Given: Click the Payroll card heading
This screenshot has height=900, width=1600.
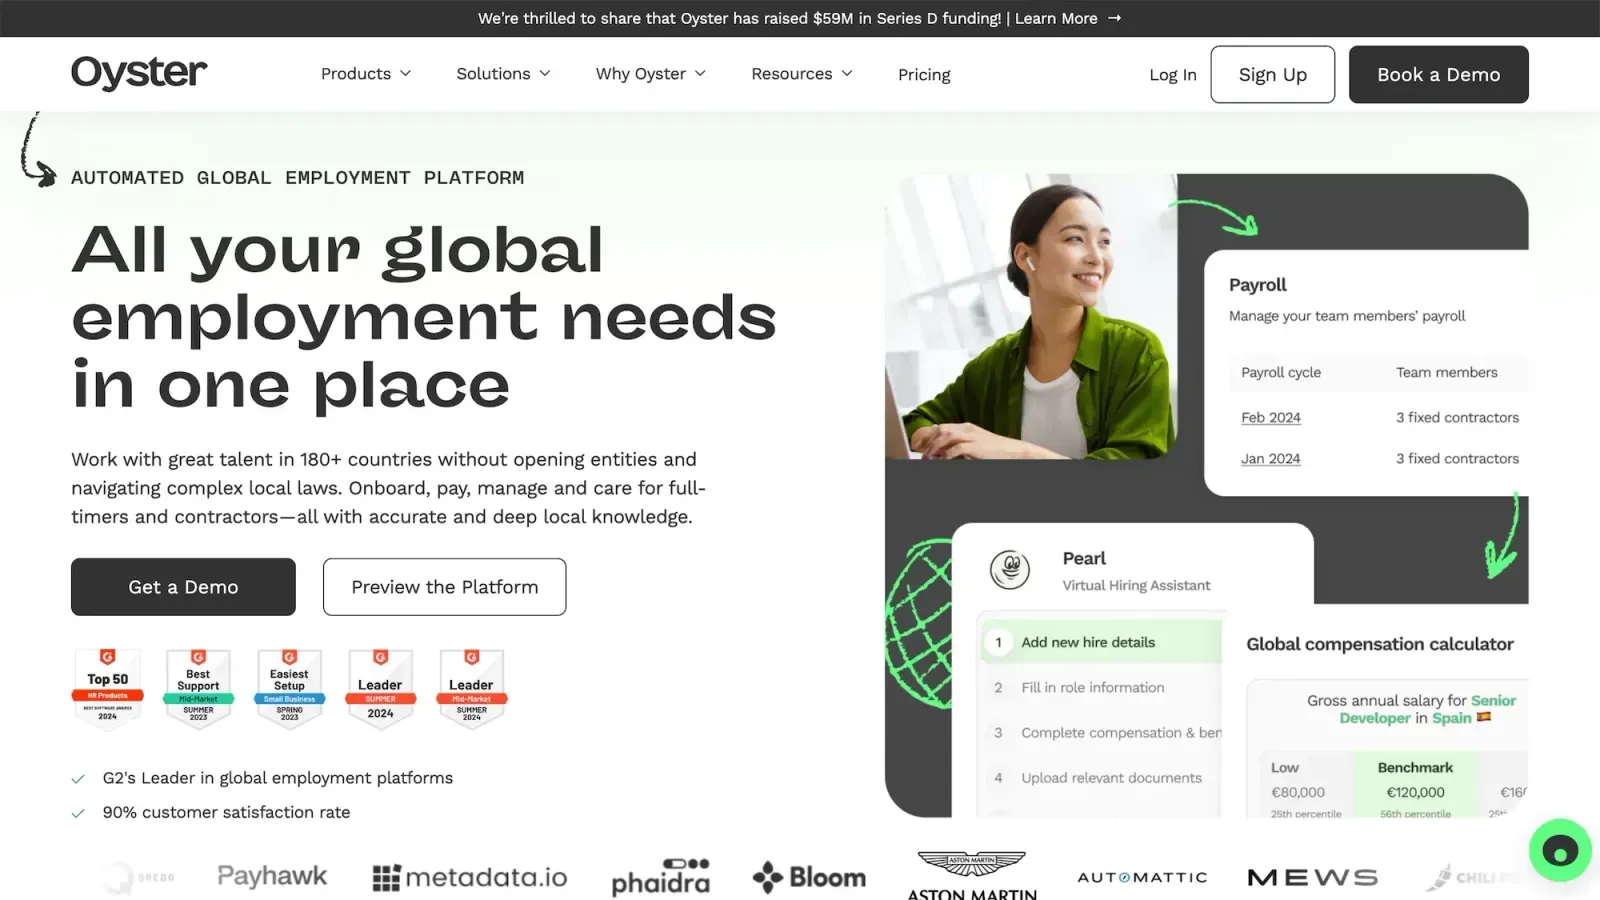Looking at the screenshot, I should [x=1258, y=285].
